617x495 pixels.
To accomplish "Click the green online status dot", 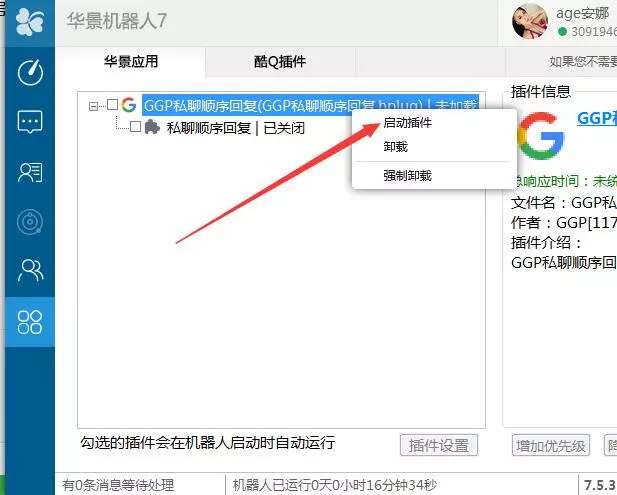I will click(563, 31).
